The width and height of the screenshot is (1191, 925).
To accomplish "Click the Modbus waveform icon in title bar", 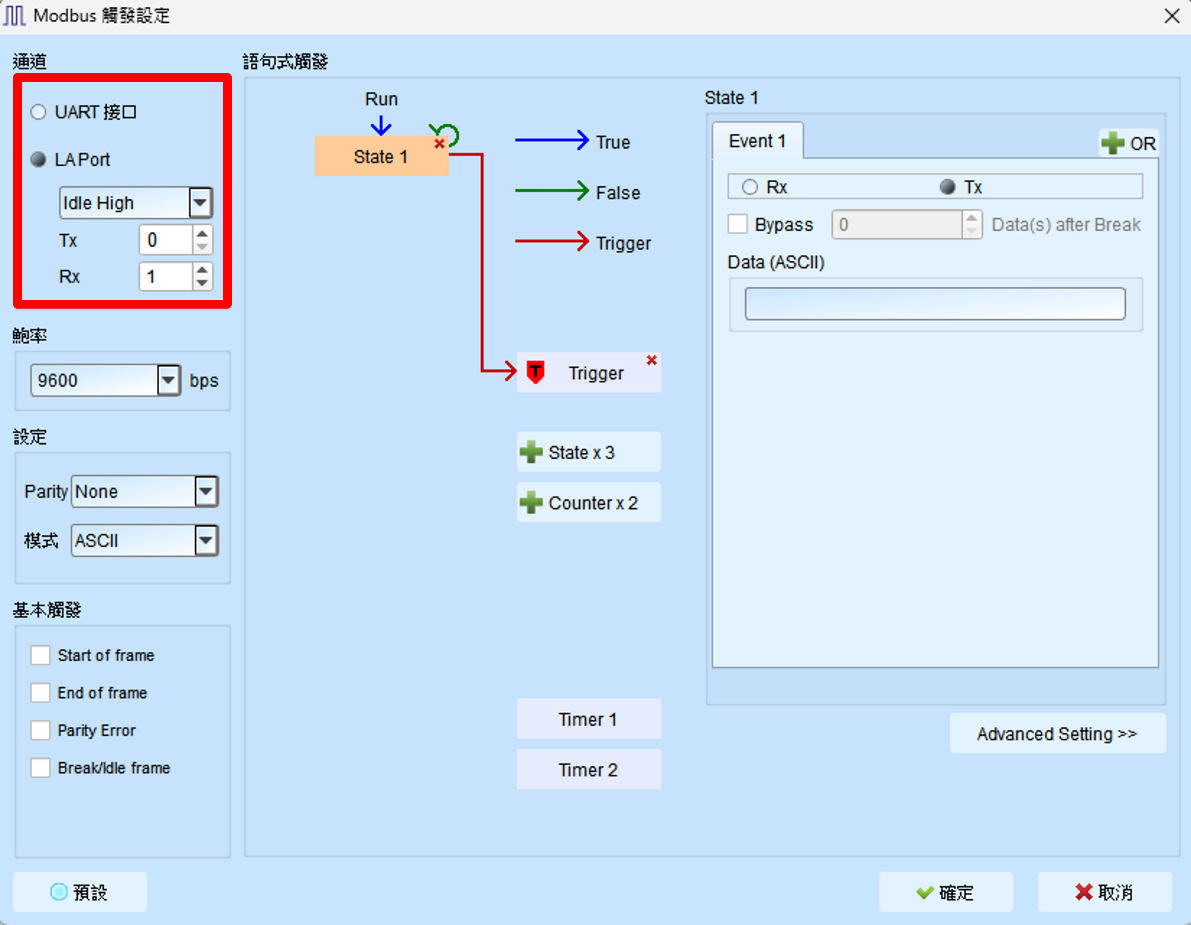I will pos(14,15).
